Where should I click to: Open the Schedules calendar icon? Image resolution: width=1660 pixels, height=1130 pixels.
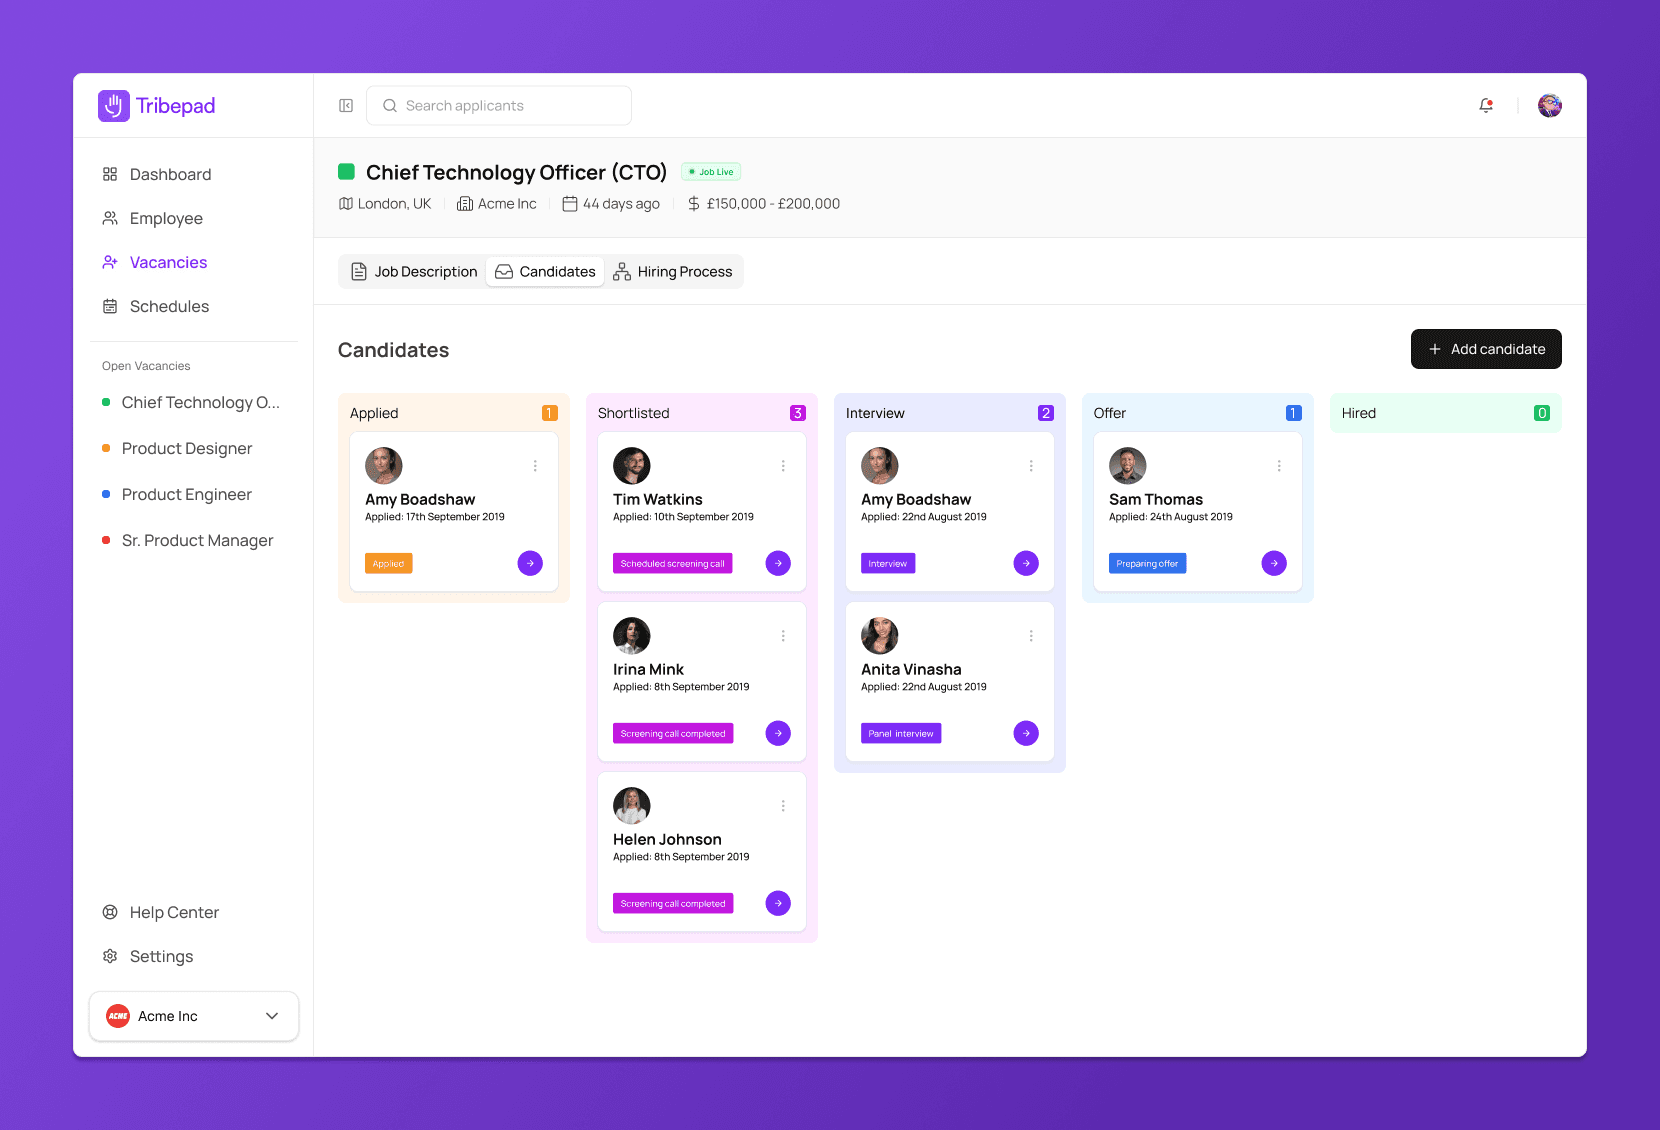(x=110, y=306)
